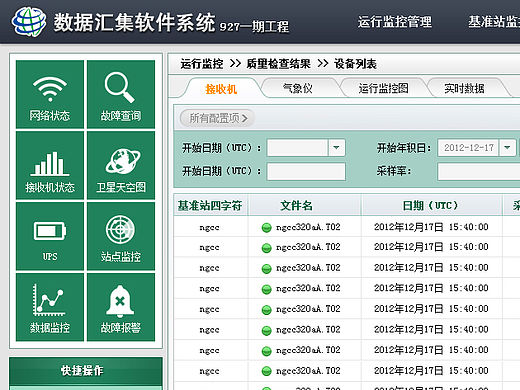The width and height of the screenshot is (520, 390).
Task: Open the 故障查询 magnifier tile
Action: coord(121,94)
